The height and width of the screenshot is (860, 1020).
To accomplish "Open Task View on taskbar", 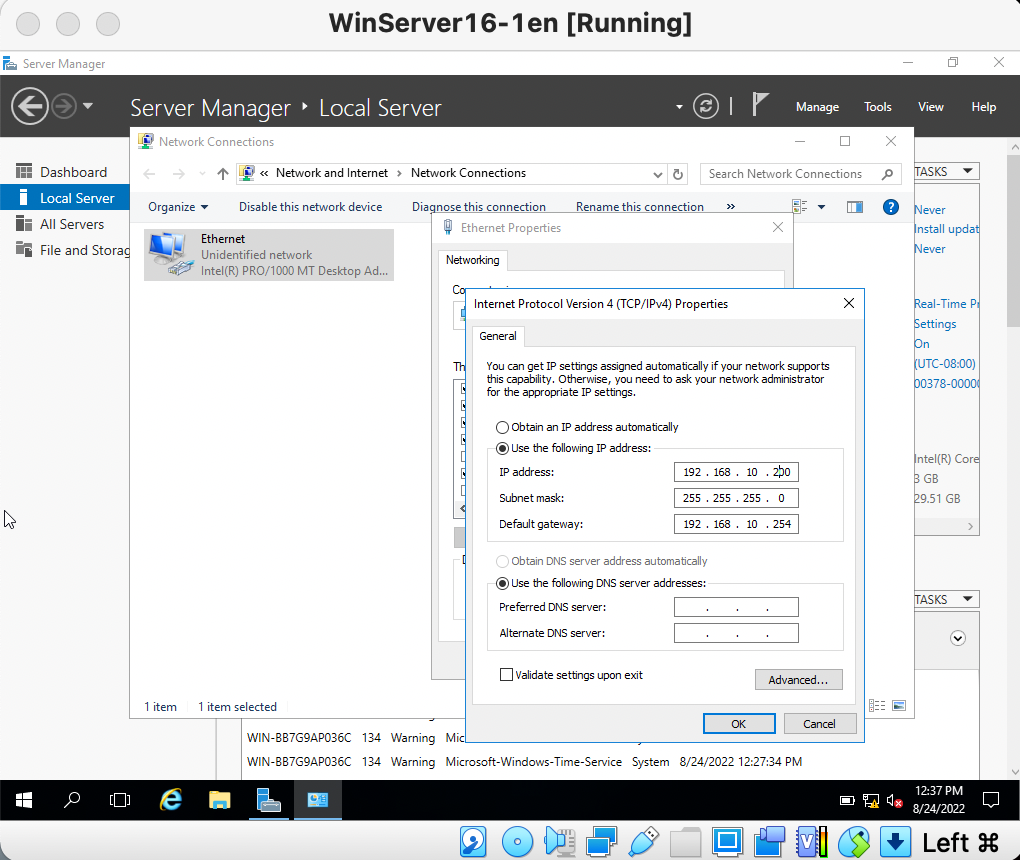I will click(120, 800).
